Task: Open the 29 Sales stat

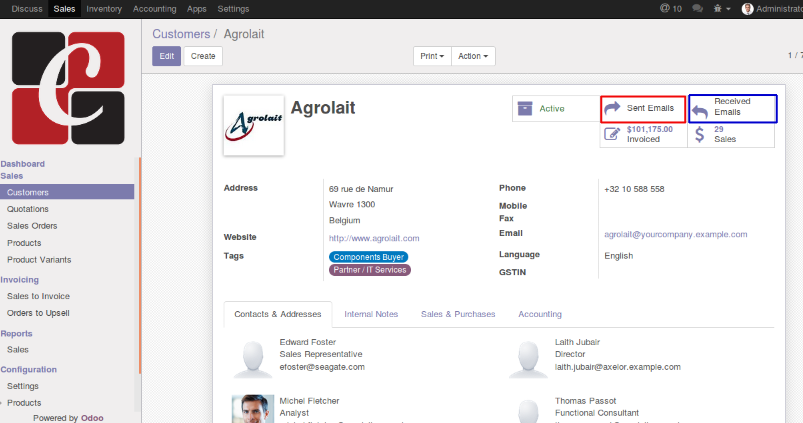Action: [731, 134]
